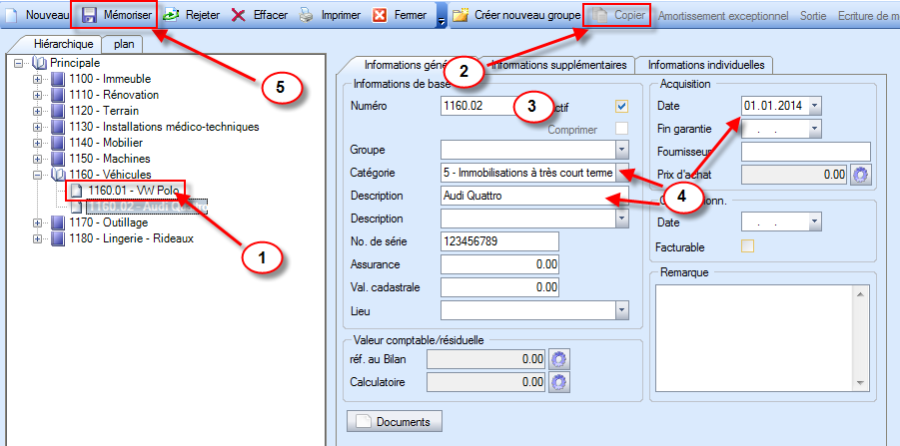Click the Mémoriser label in toolbar
This screenshot has height=446, width=900.
tap(127, 15)
